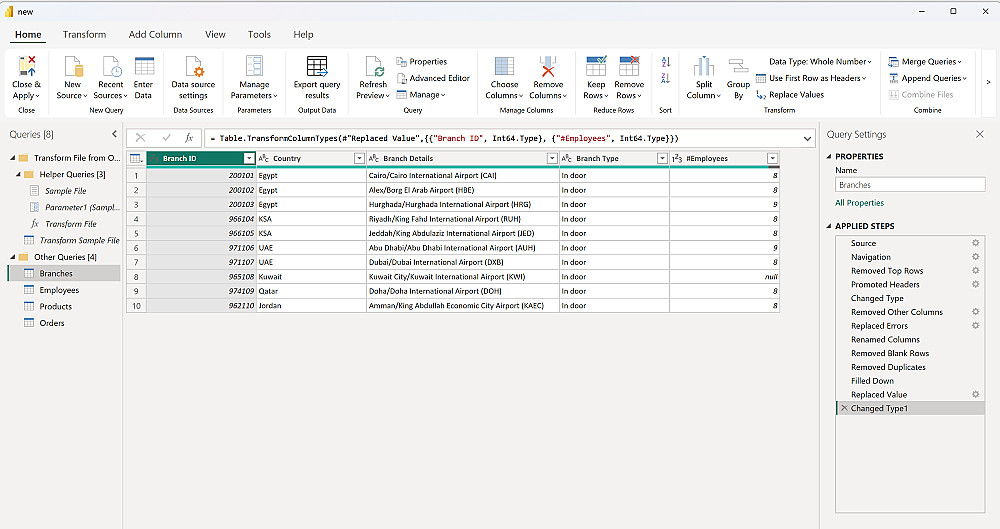Click the Sort ascending icon
This screenshot has height=529, width=1000.
[666, 62]
